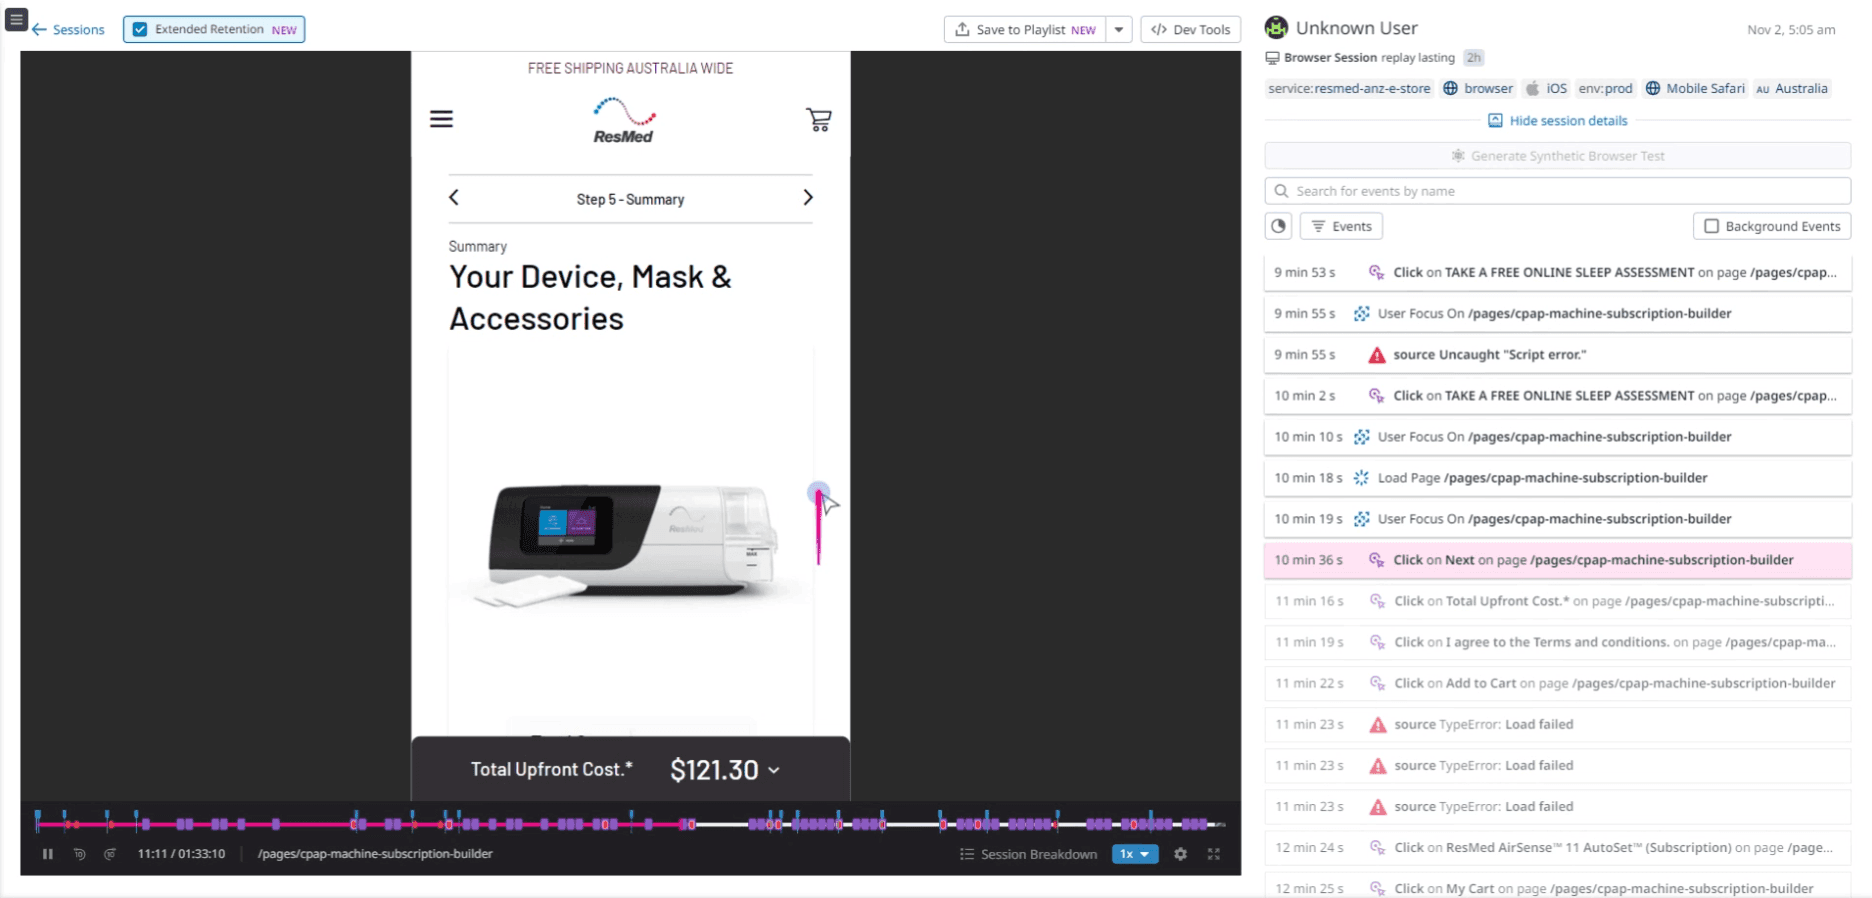The image size is (1872, 898).
Task: Go to previous step with left chevron
Action: [x=454, y=198]
